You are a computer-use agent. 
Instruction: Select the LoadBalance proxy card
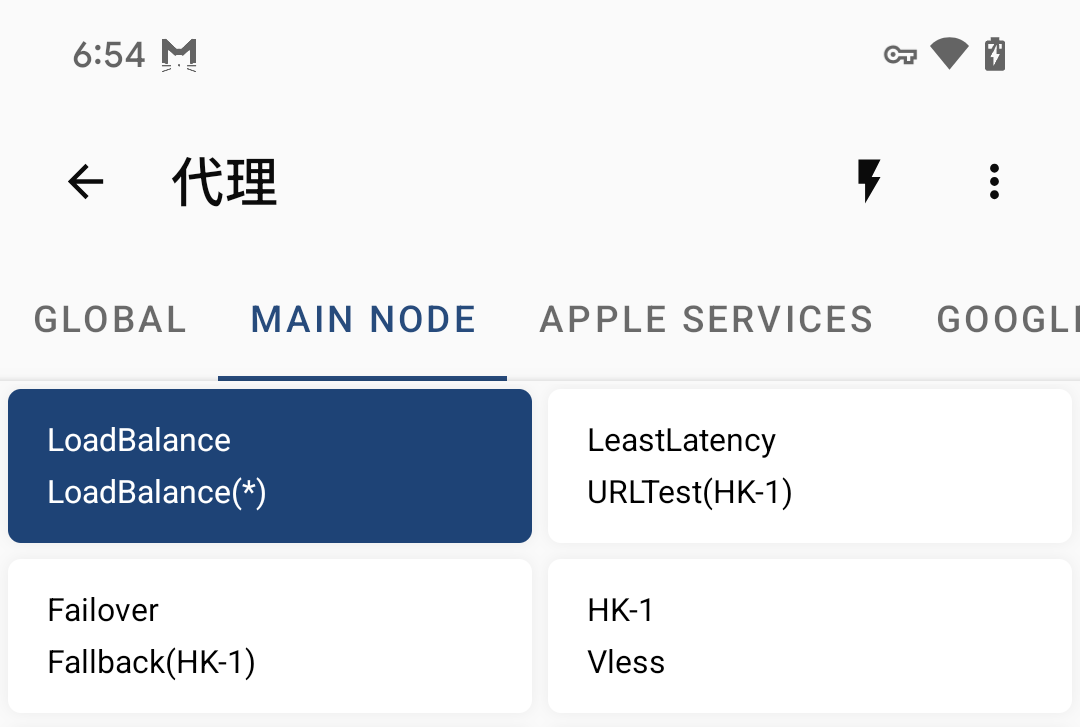coord(270,466)
